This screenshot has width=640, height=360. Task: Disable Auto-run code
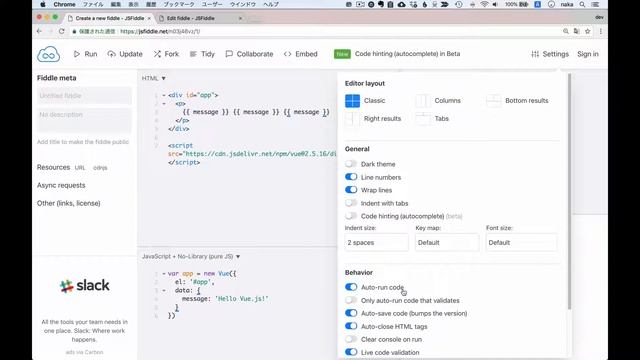(351, 287)
